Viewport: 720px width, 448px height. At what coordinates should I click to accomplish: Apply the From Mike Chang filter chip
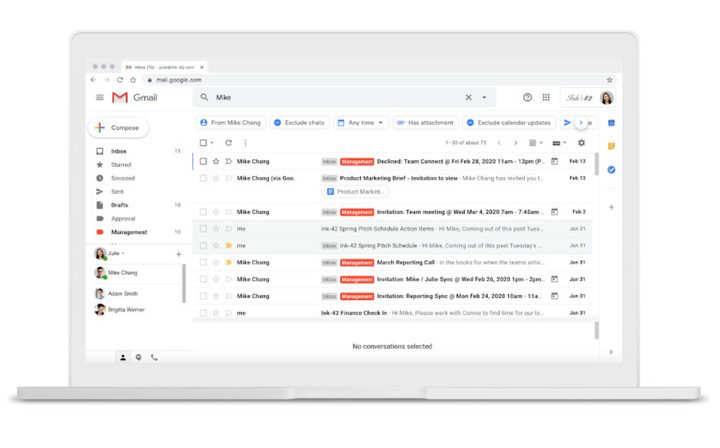231,123
